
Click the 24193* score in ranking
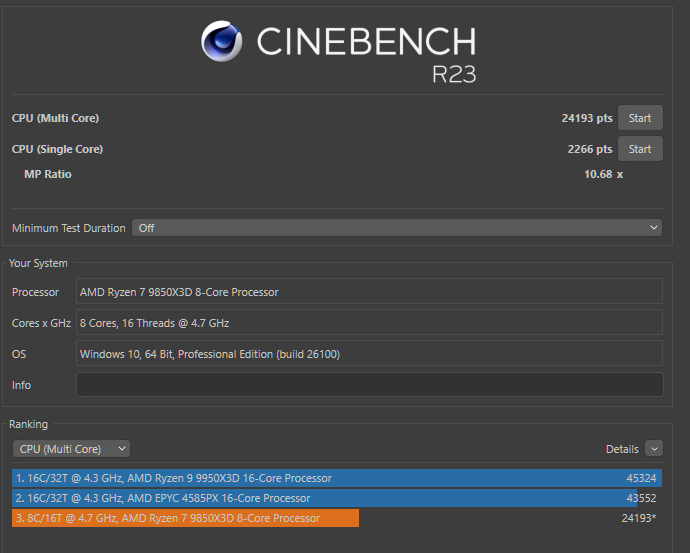(639, 518)
